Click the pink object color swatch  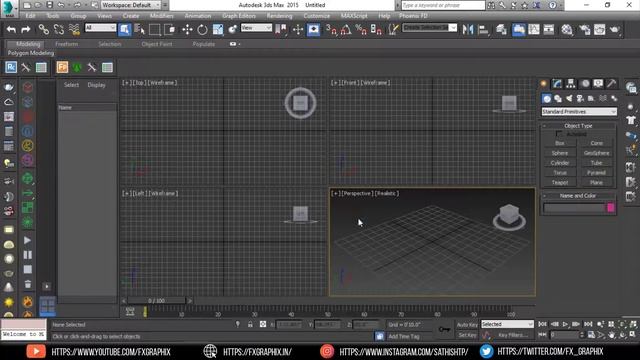click(611, 208)
